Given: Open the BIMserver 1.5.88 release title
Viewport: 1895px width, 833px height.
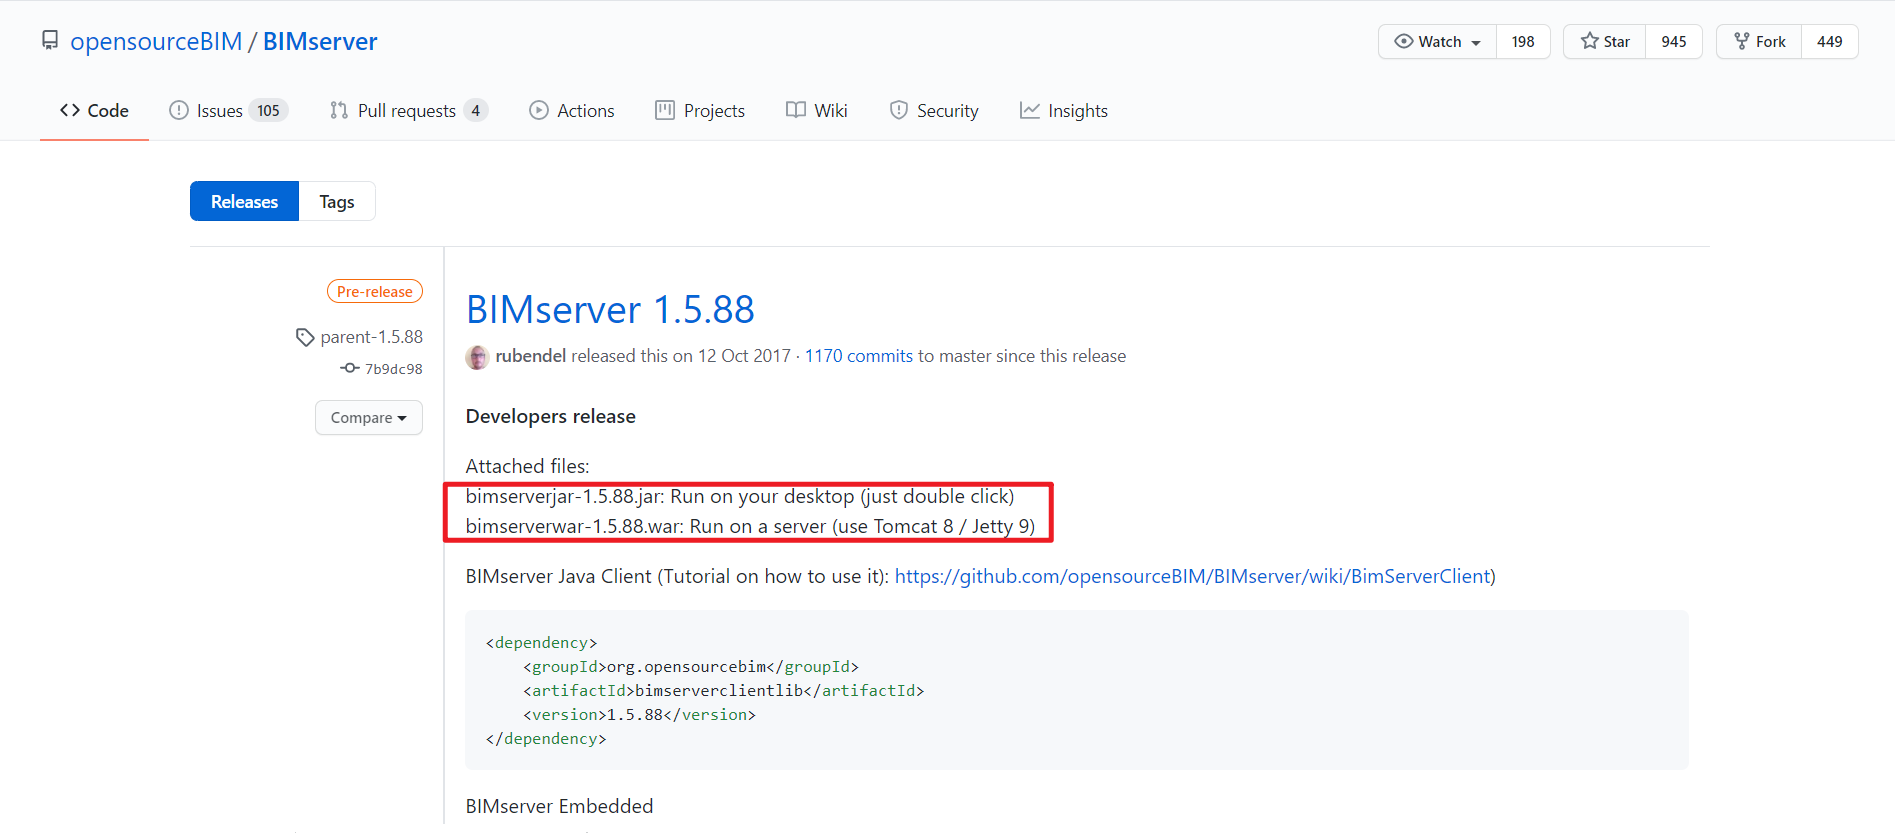Looking at the screenshot, I should coord(610,309).
